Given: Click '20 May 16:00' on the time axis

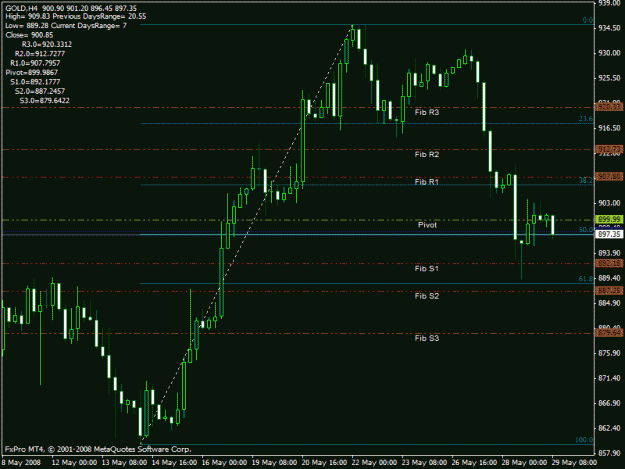Looking at the screenshot, I should tap(324, 463).
